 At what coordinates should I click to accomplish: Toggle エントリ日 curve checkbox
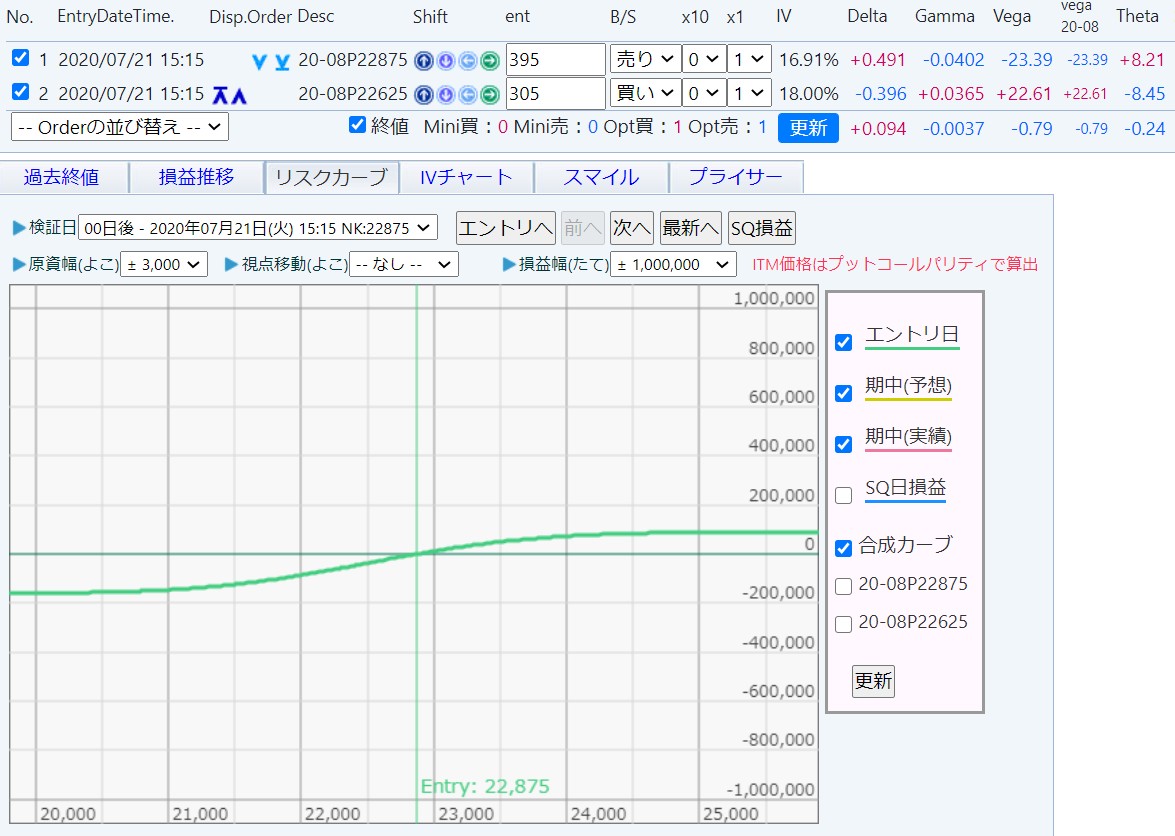[x=844, y=342]
